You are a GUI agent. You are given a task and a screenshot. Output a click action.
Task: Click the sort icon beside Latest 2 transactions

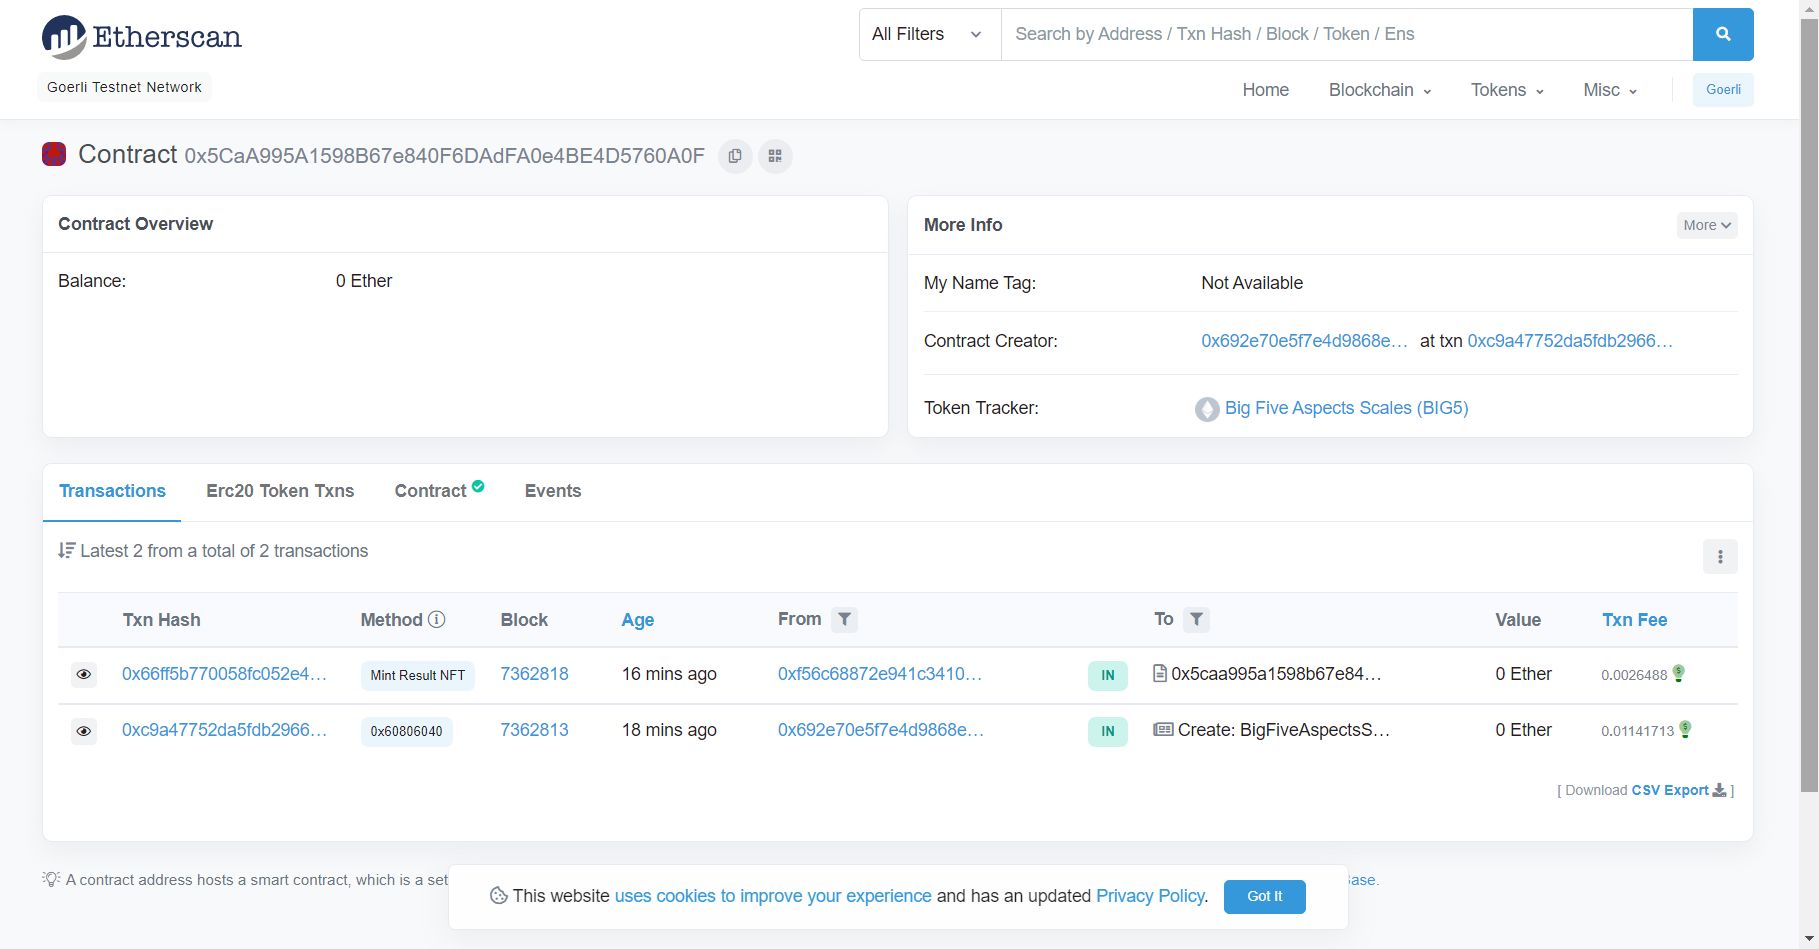tap(66, 550)
